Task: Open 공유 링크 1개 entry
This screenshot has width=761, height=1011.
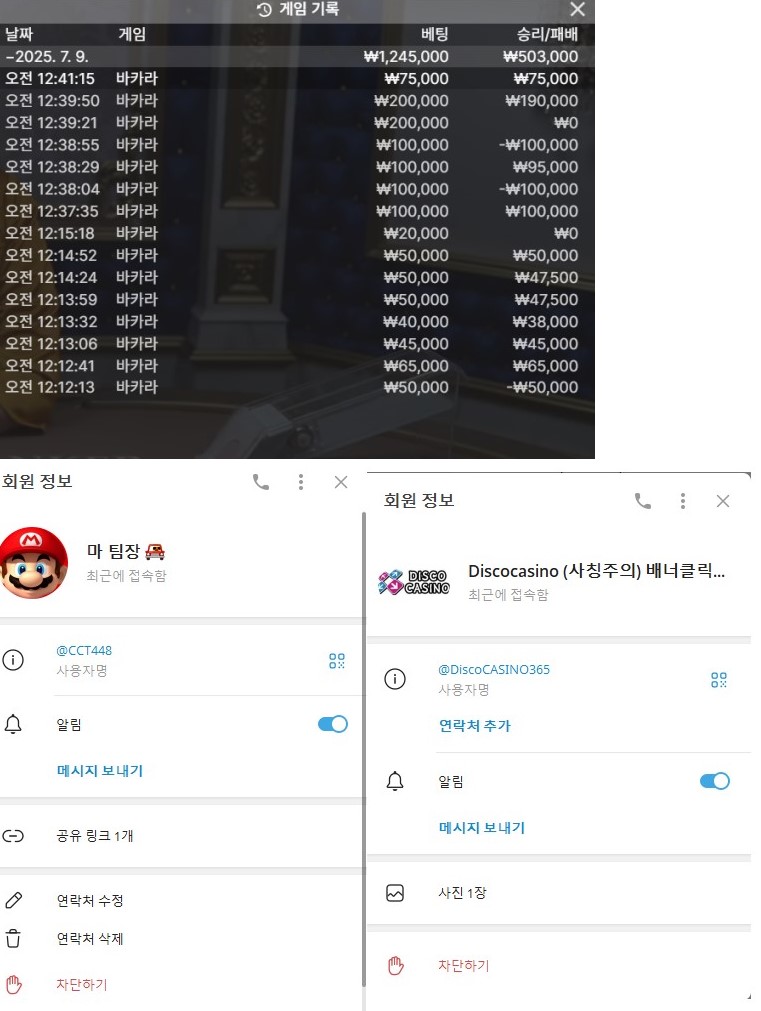Action: 181,836
